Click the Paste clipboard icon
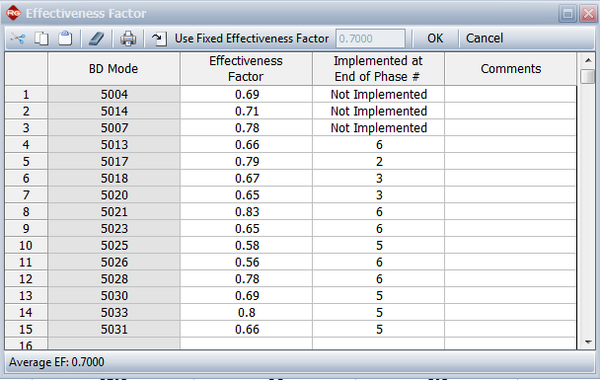 click(x=65, y=38)
